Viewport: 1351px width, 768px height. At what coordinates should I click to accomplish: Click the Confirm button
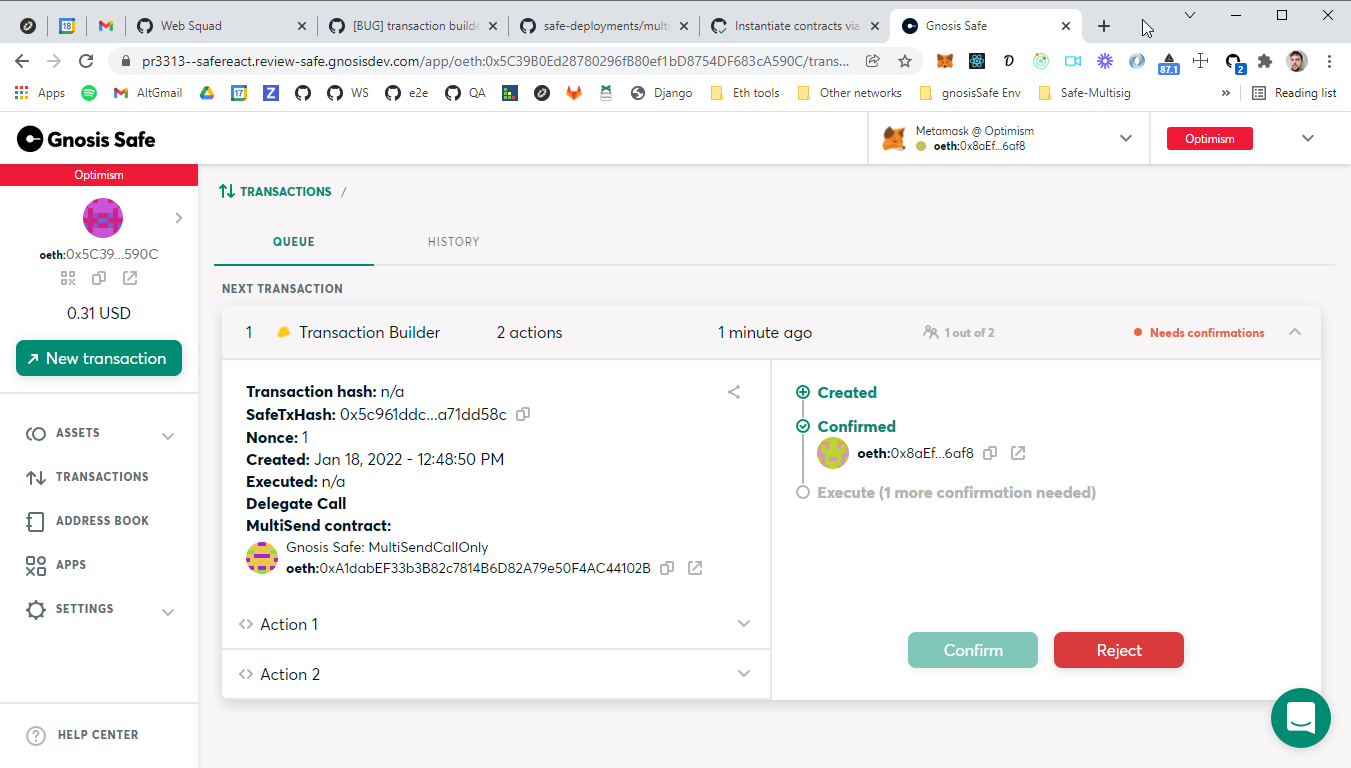pos(973,650)
